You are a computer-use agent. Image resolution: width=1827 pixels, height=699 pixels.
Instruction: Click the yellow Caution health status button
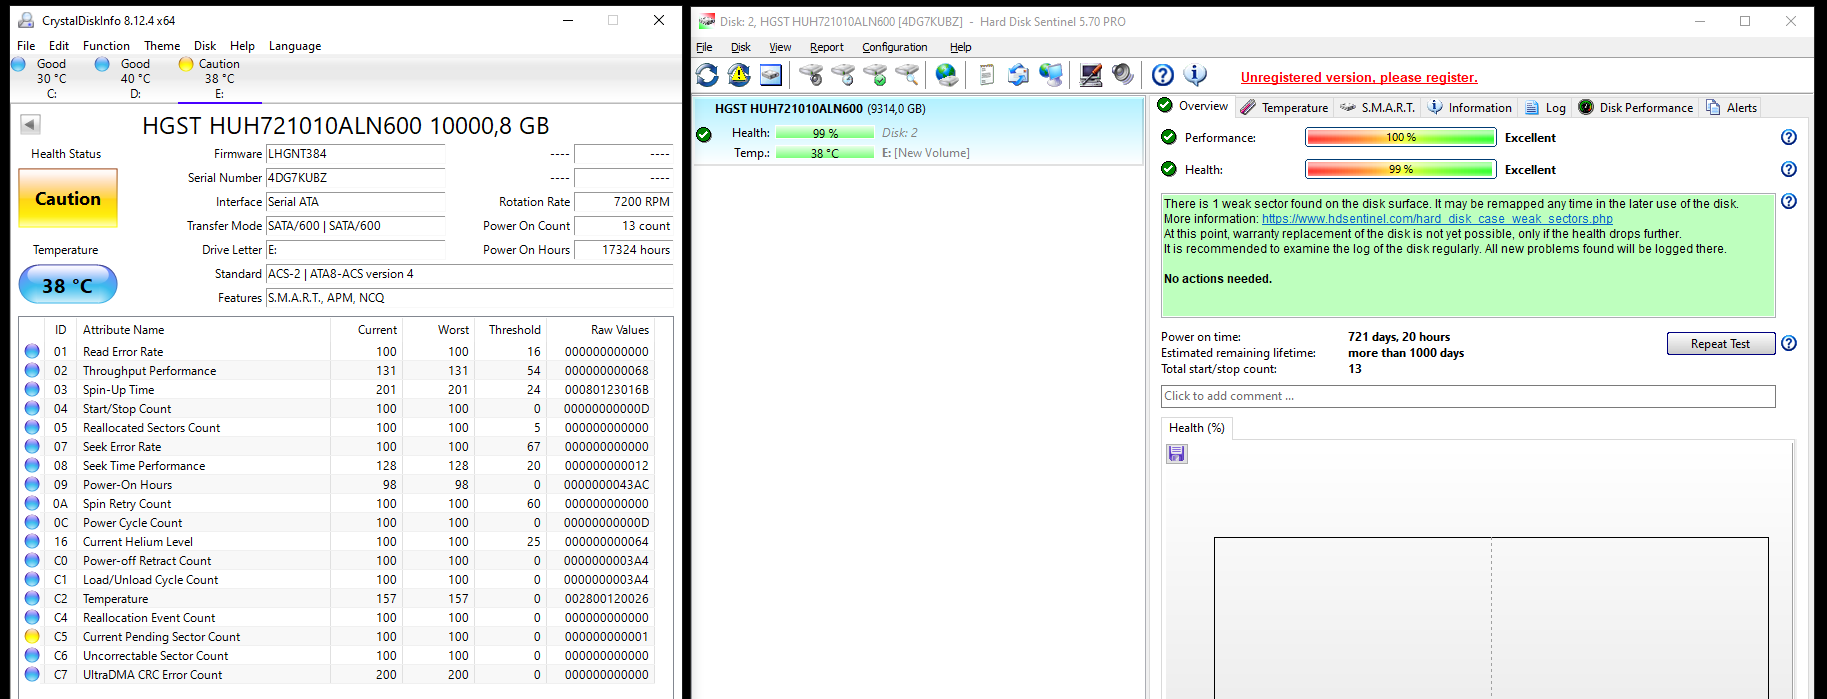pyautogui.click(x=68, y=198)
